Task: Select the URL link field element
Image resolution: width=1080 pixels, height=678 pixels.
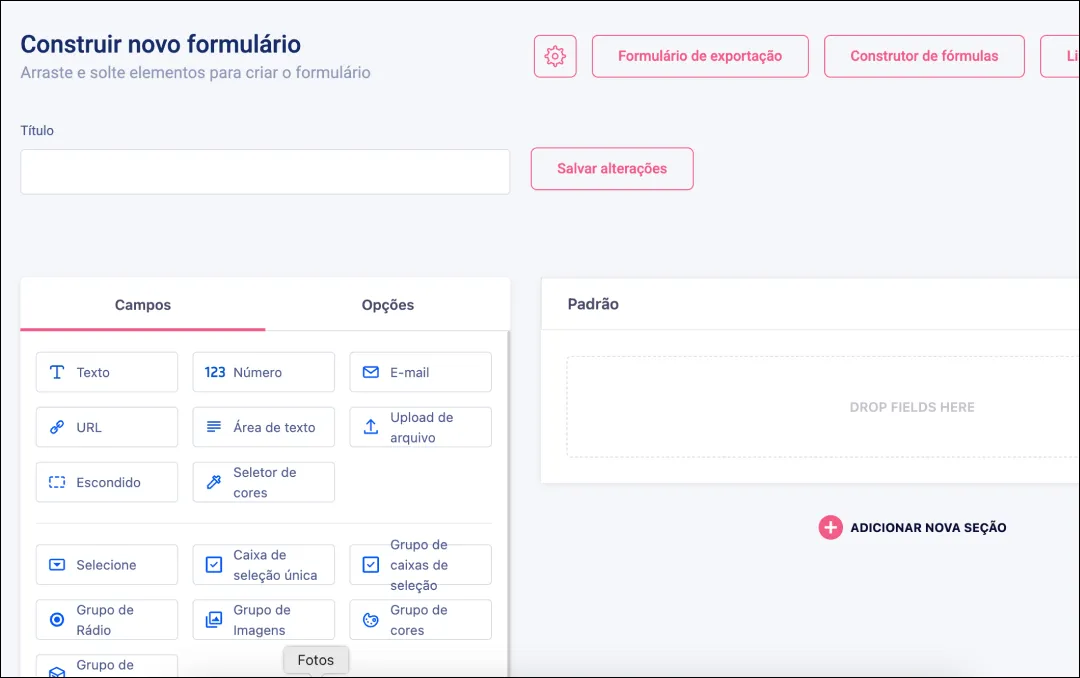Action: tap(106, 427)
